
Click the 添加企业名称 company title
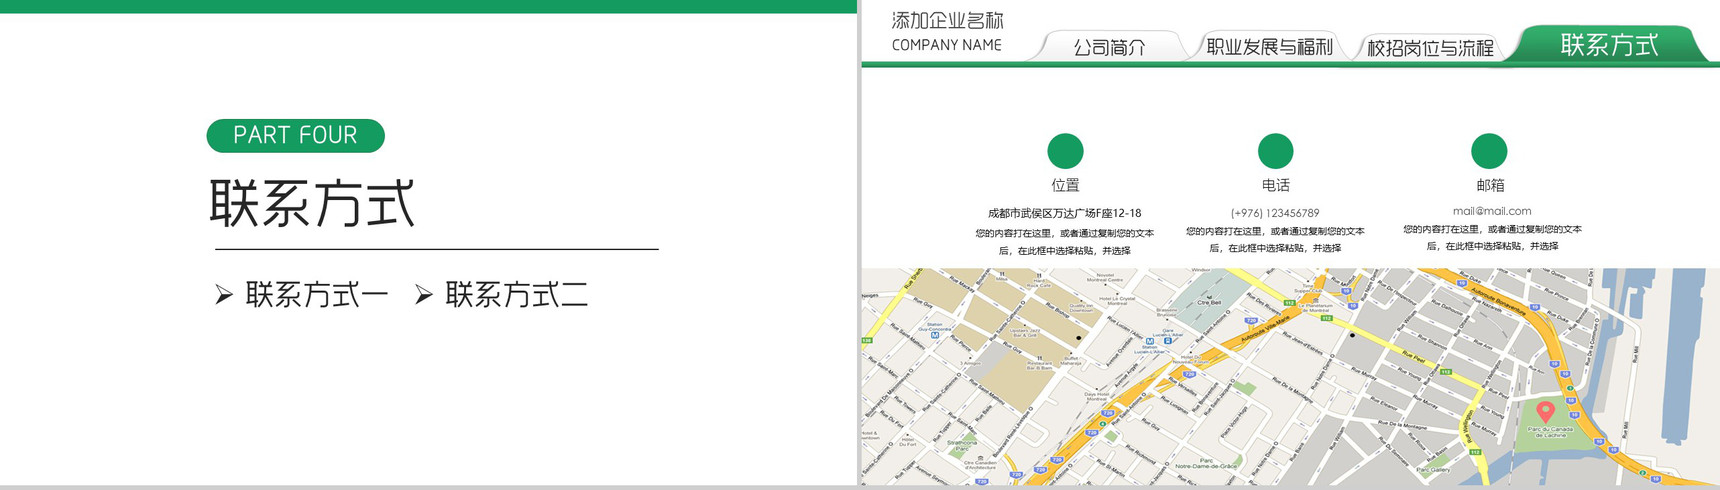947,20
